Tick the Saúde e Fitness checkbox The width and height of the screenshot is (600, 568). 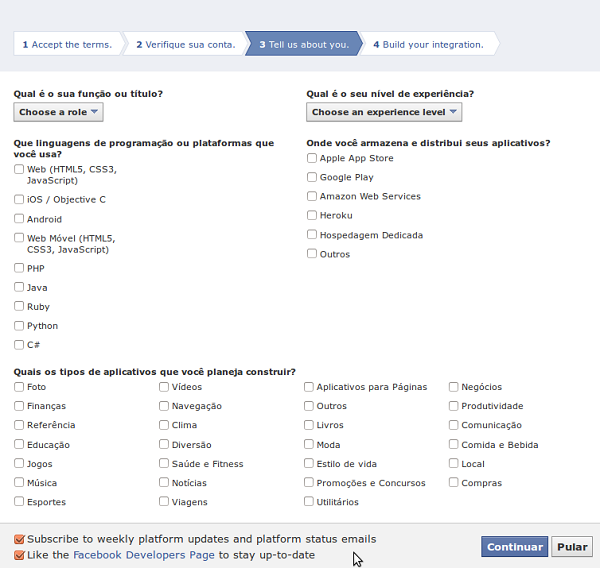click(164, 464)
